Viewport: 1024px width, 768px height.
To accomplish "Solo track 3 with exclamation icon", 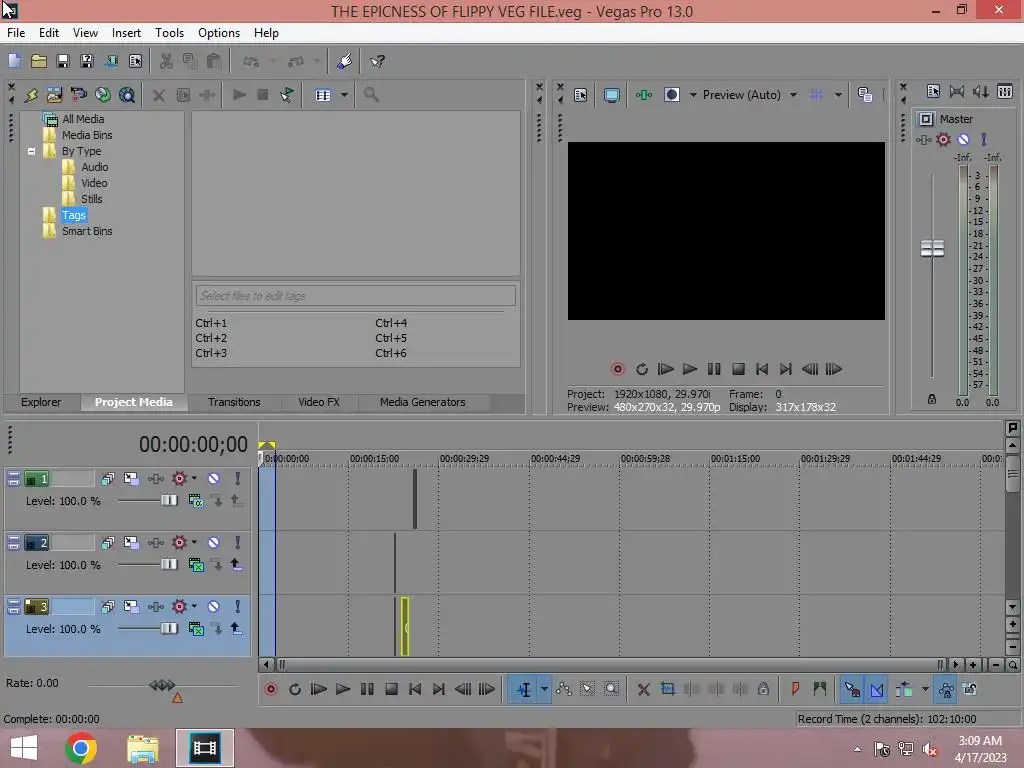I will point(238,607).
